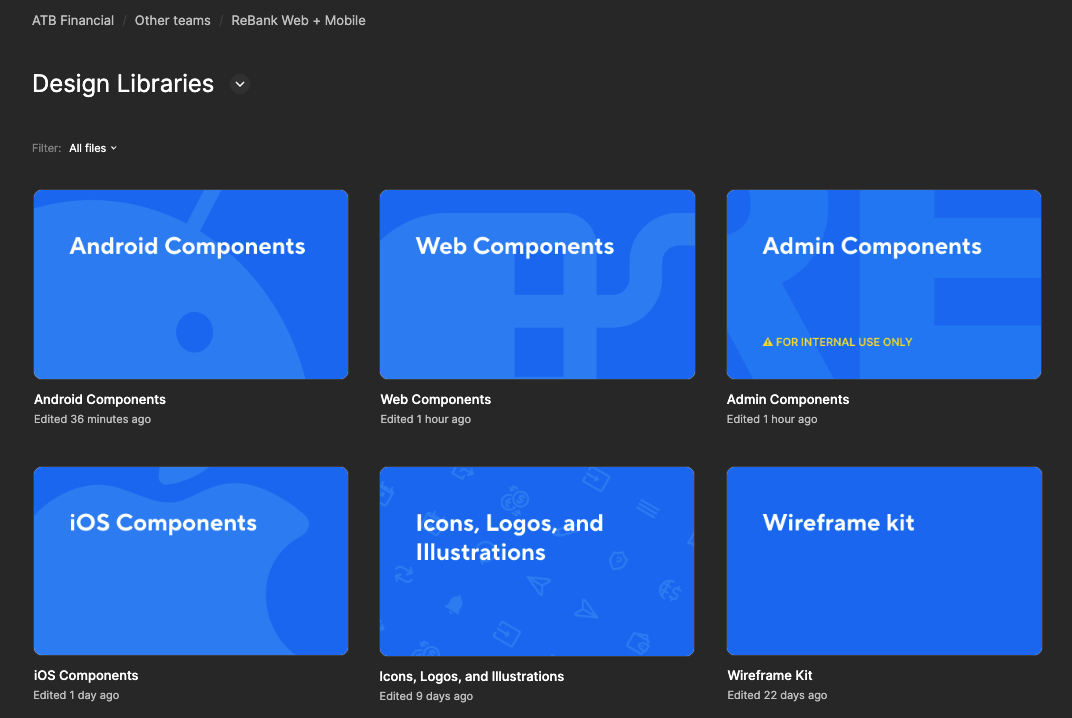Click 'Edited 1 hour ago' under Admin Components
Image resolution: width=1072 pixels, height=718 pixels.
pos(772,419)
